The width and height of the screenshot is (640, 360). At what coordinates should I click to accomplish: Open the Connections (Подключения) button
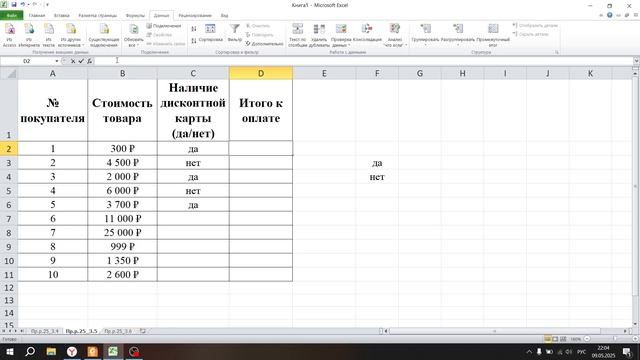(163, 26)
